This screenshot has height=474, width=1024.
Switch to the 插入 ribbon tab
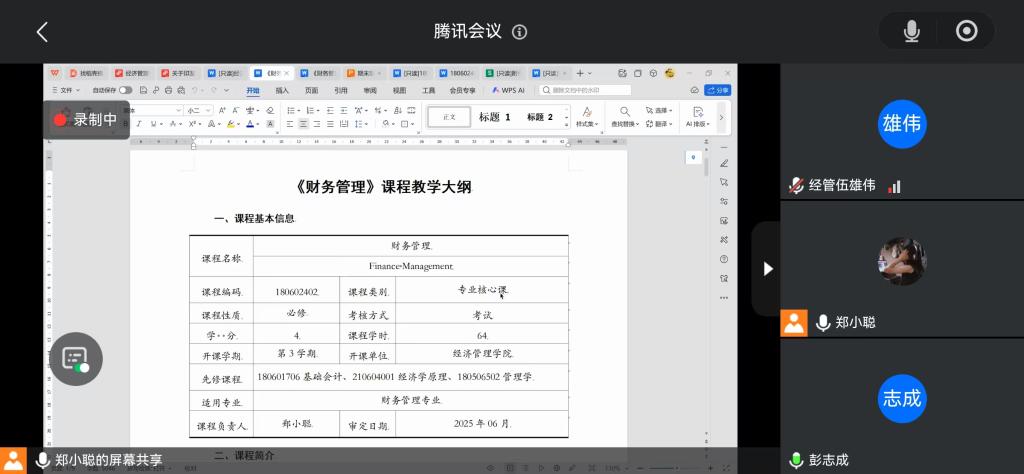tap(283, 90)
